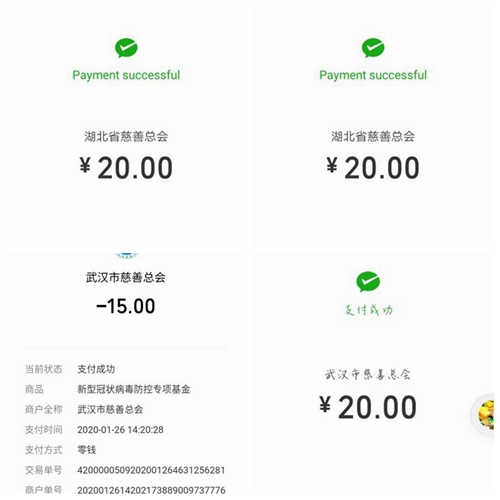This screenshot has height=500, width=500.
Task: Click the -15.00 transaction amount
Action: coord(126,306)
